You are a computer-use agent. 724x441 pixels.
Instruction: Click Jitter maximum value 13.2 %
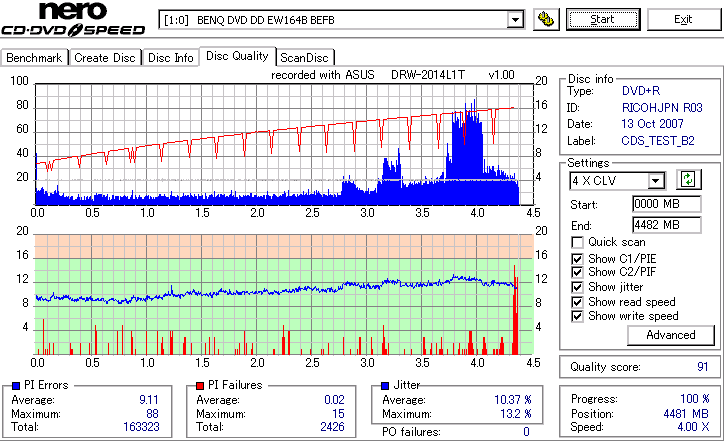click(x=516, y=414)
